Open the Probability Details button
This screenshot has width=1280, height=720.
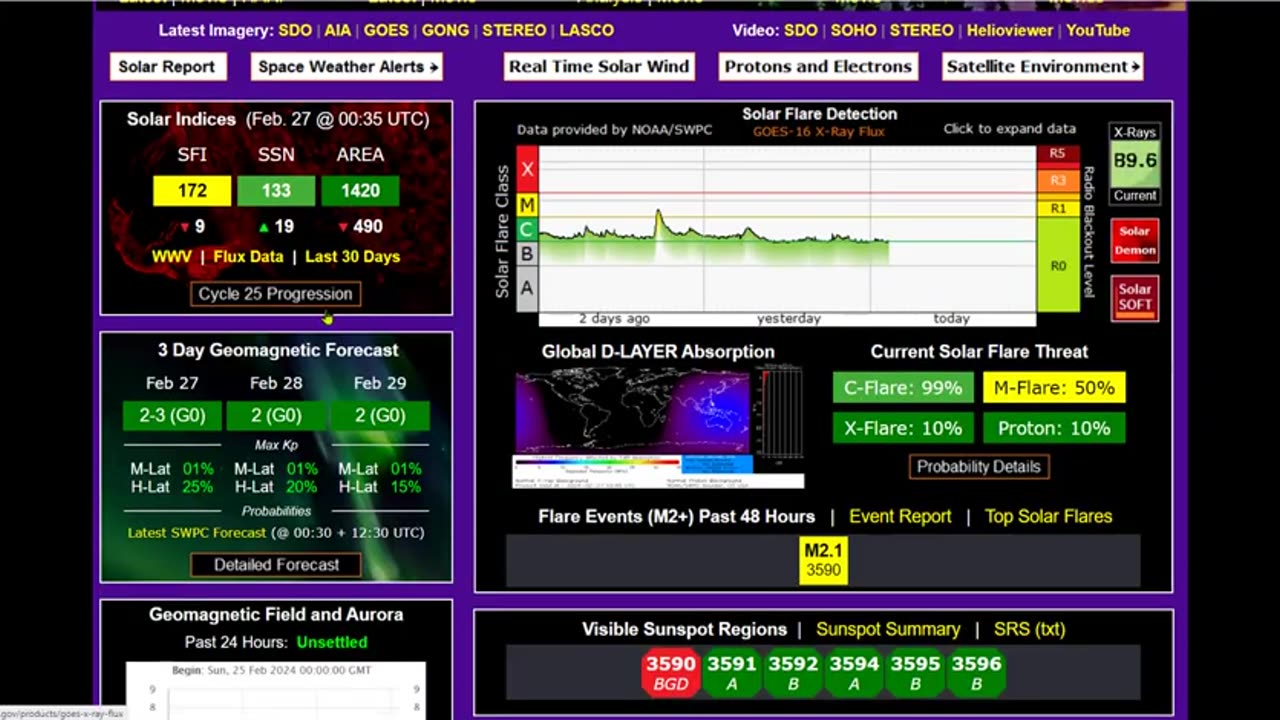[x=979, y=467]
